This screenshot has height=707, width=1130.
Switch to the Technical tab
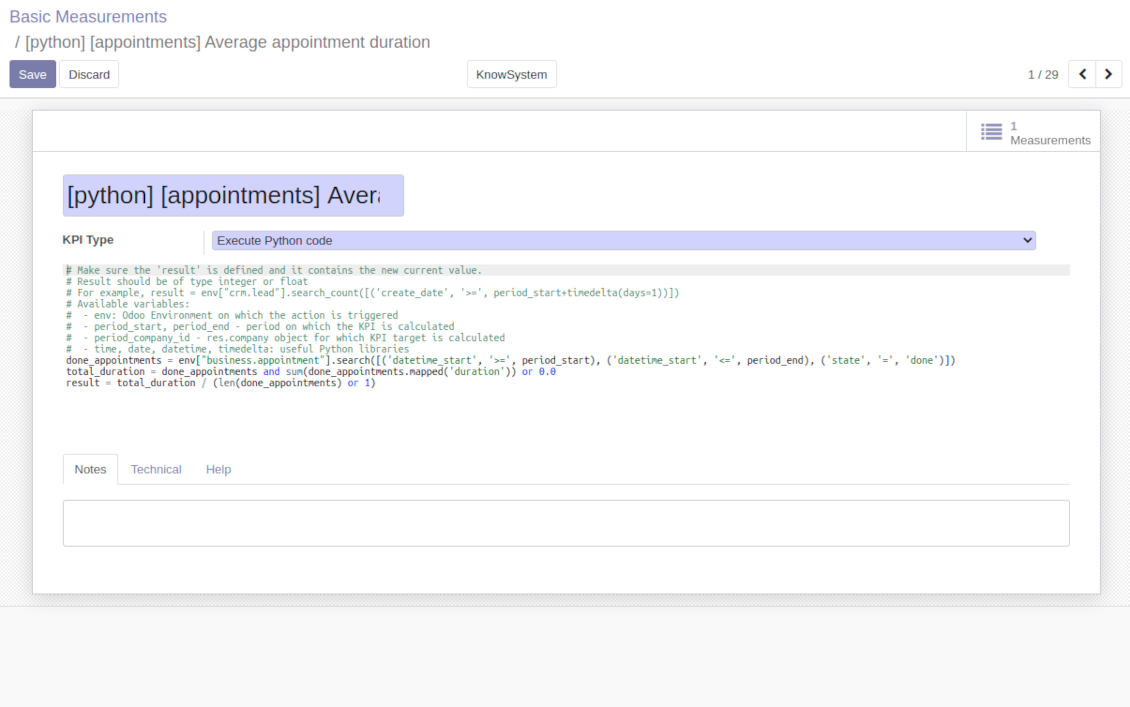[x=156, y=469]
